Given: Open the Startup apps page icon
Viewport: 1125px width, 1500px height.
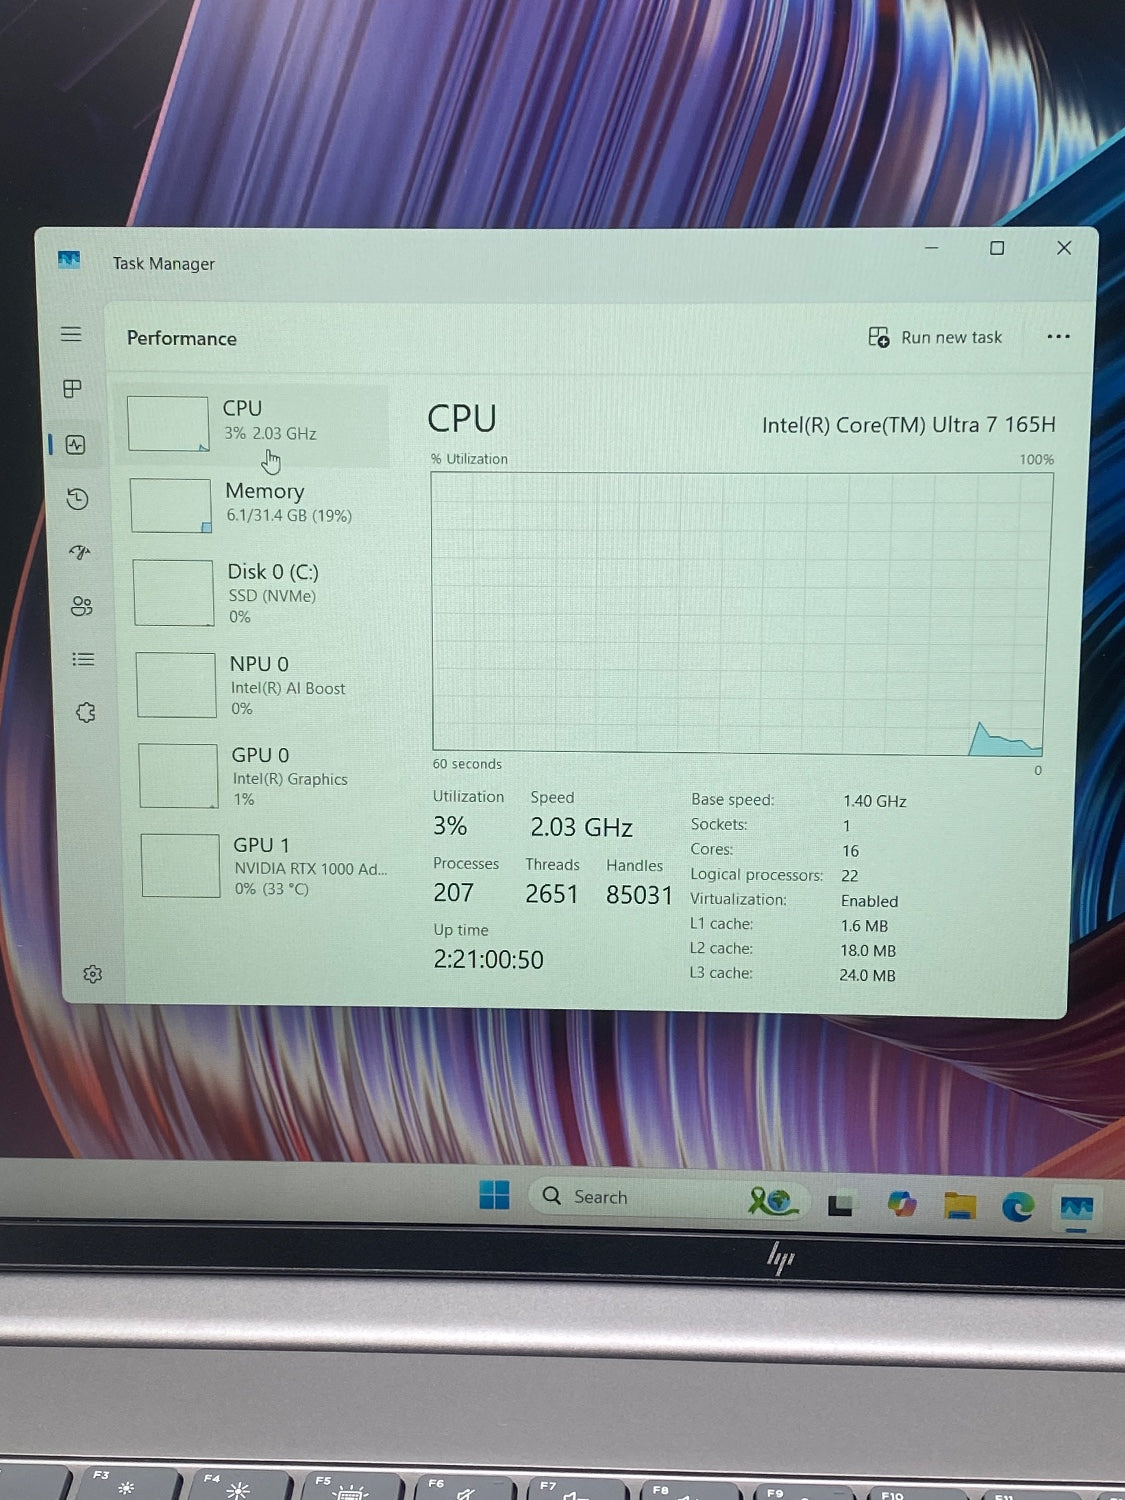Looking at the screenshot, I should [x=80, y=552].
